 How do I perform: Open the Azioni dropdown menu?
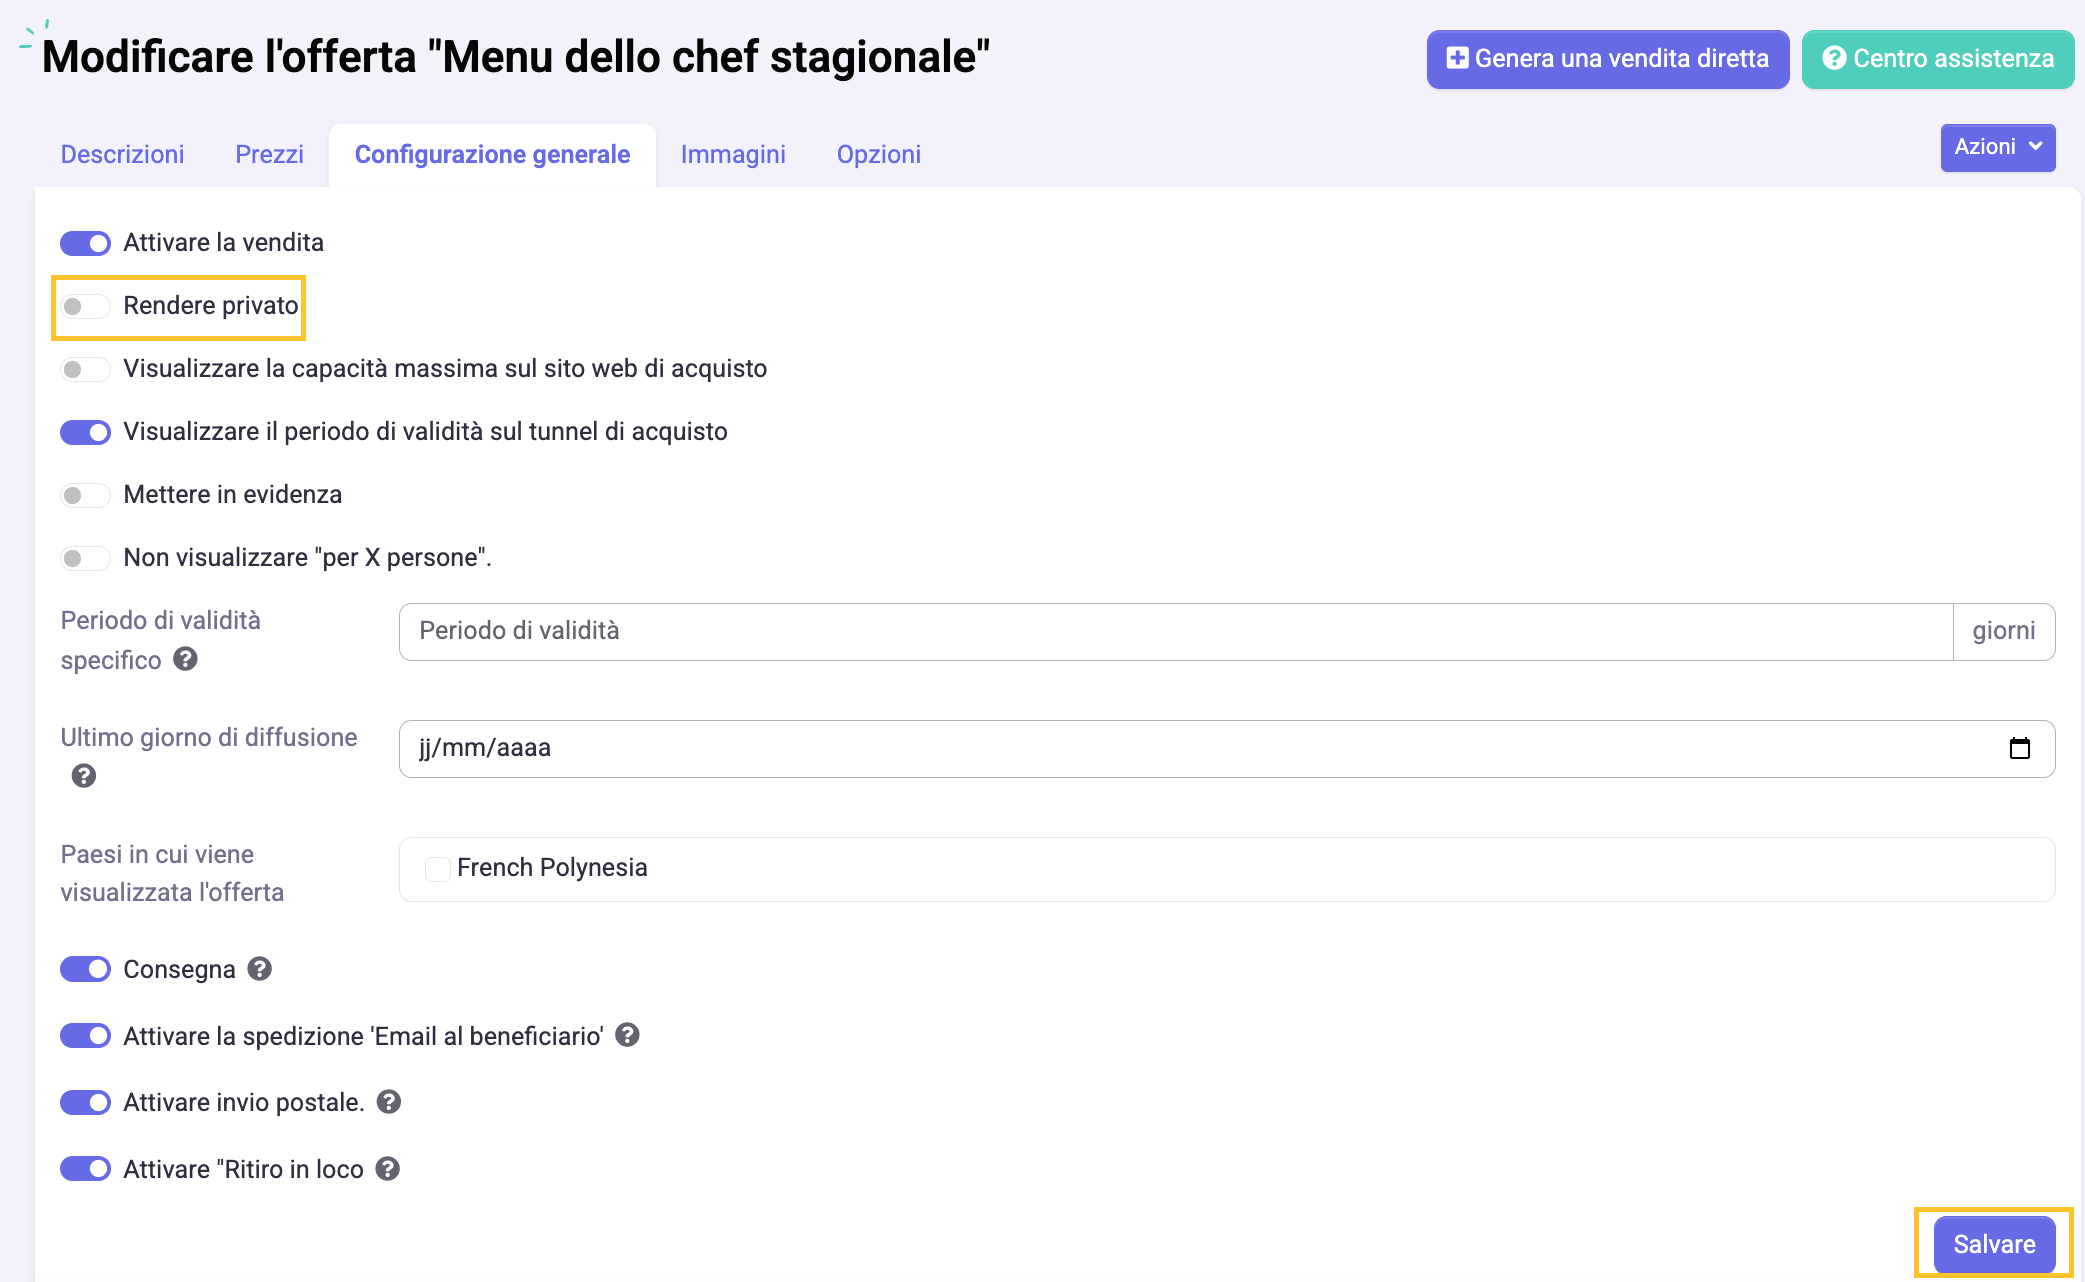[1997, 147]
